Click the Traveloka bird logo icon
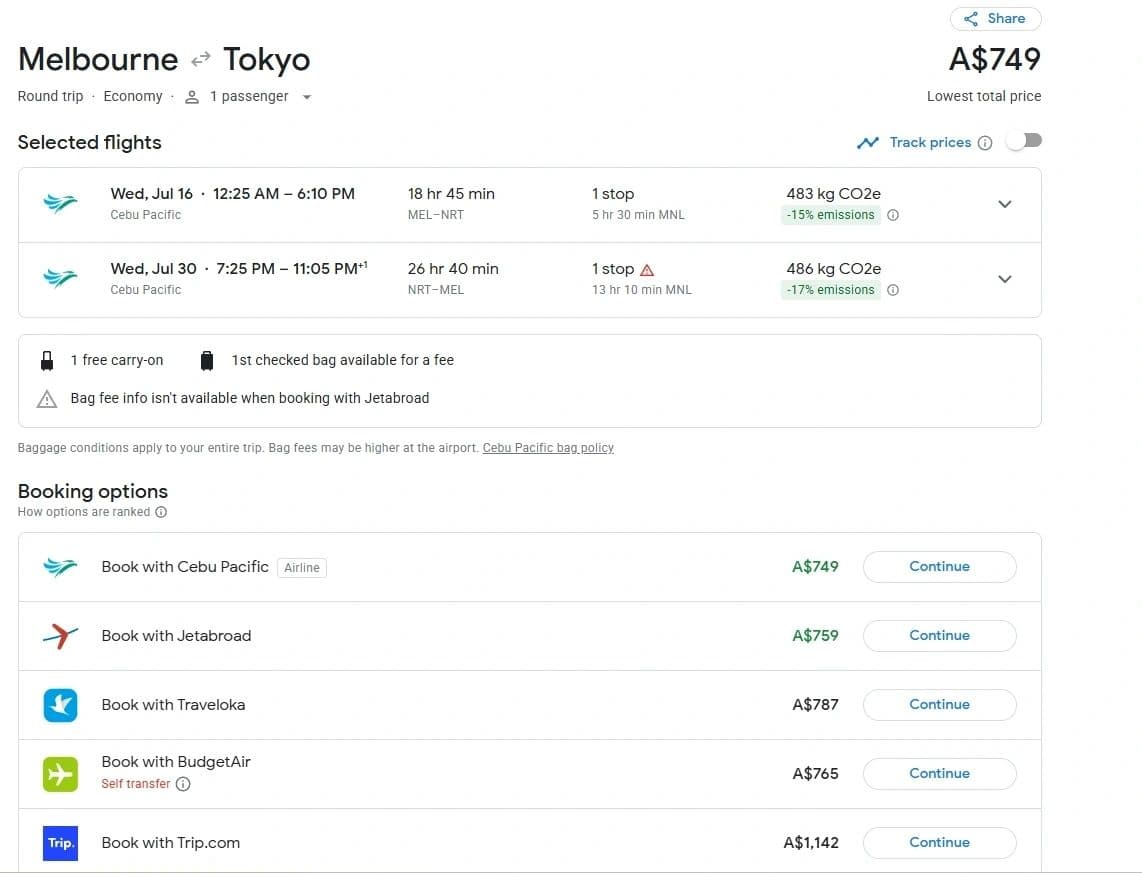This screenshot has height=873, width=1142. tap(60, 705)
